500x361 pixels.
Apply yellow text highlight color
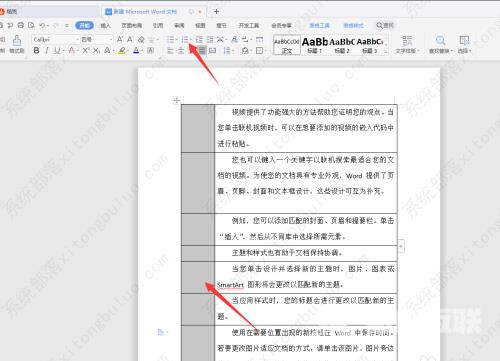pyautogui.click(x=122, y=50)
